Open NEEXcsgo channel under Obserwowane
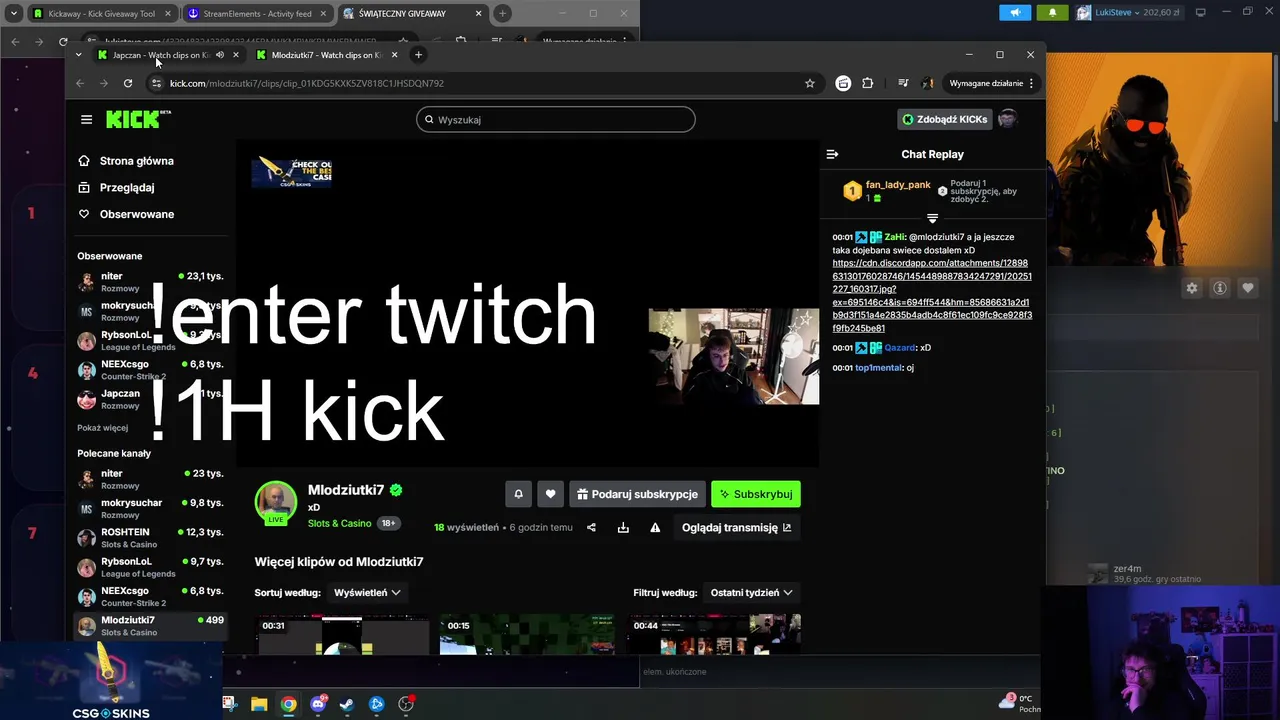1280x720 pixels. point(150,370)
